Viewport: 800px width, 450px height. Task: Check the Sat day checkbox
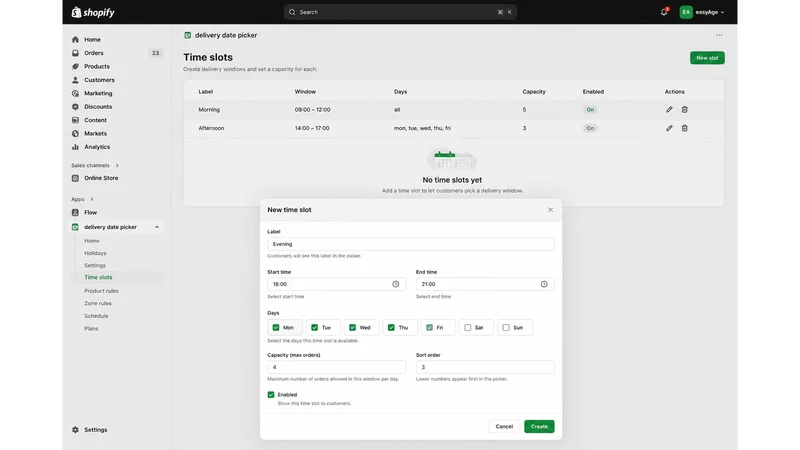[x=468, y=328]
